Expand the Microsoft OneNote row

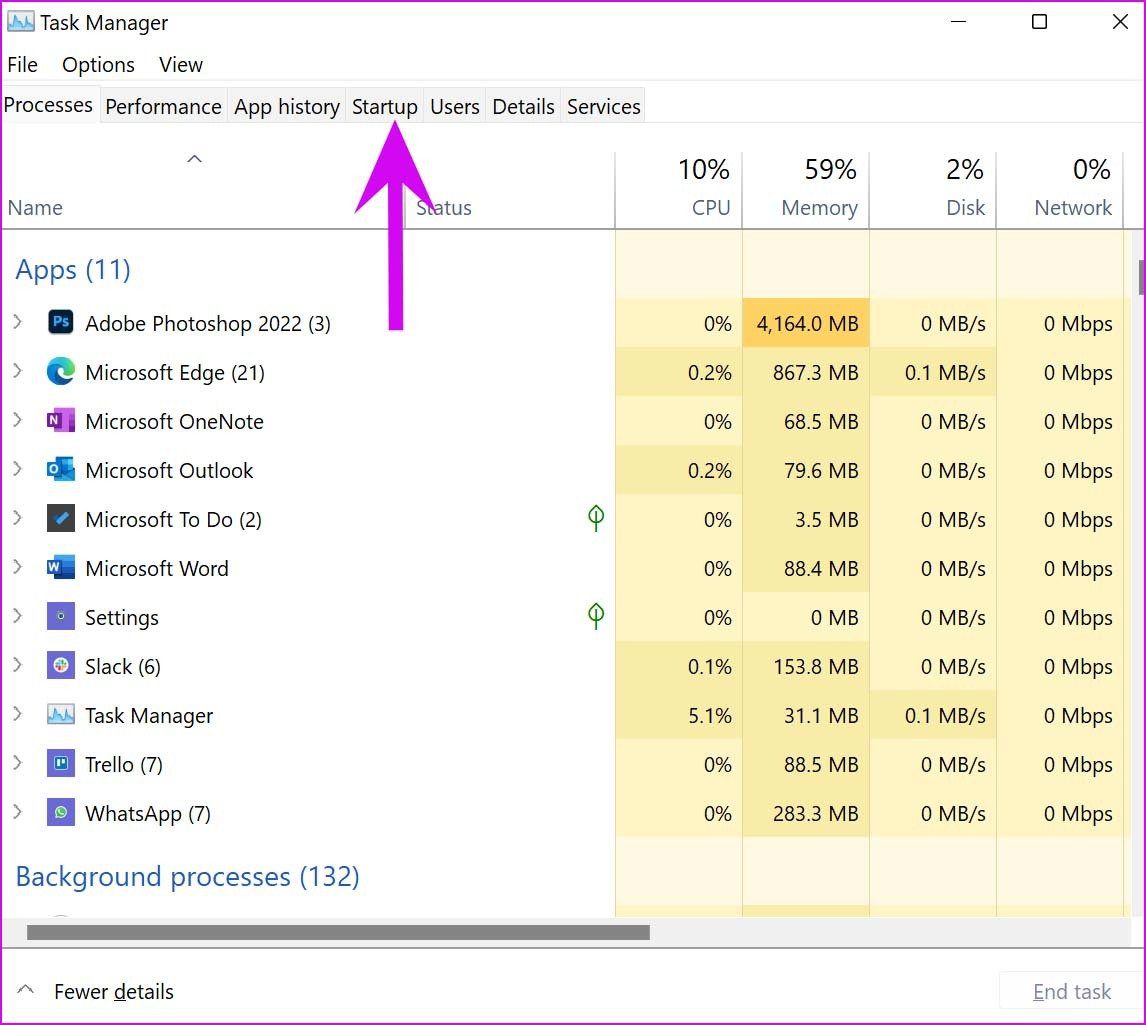click(x=18, y=420)
